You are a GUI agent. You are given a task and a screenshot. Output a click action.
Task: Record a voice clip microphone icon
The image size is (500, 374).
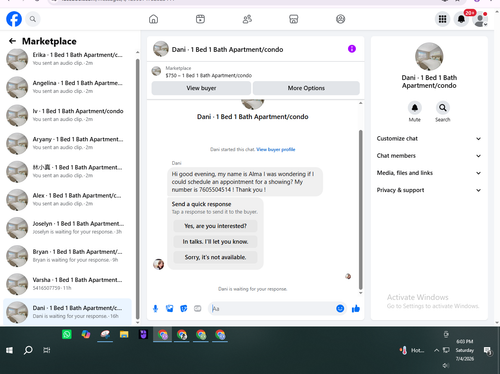pos(155,309)
